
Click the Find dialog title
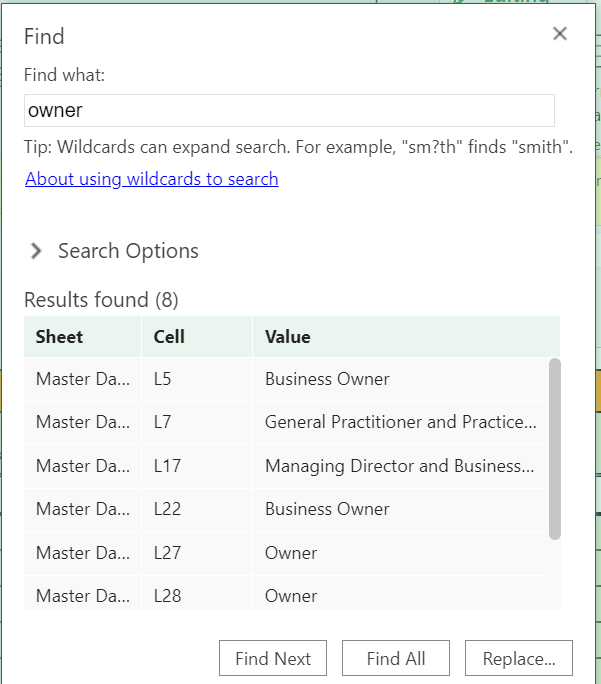[x=44, y=37]
